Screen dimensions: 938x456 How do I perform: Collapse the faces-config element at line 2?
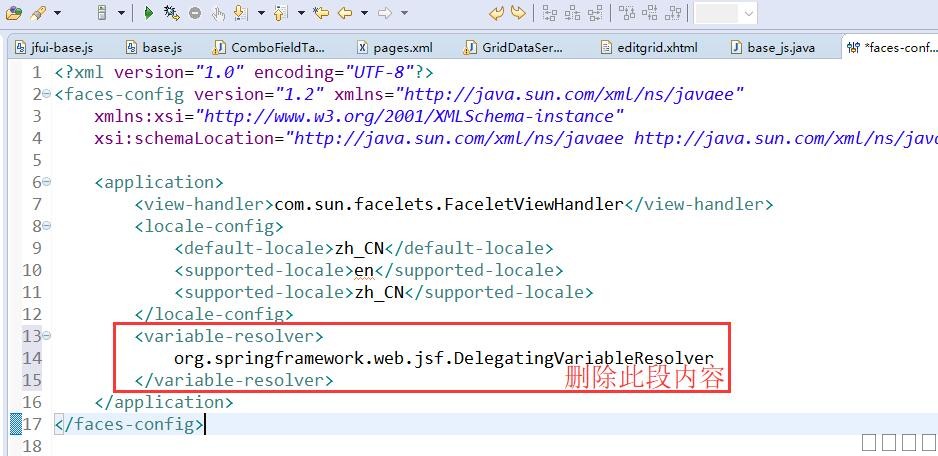(x=47, y=94)
